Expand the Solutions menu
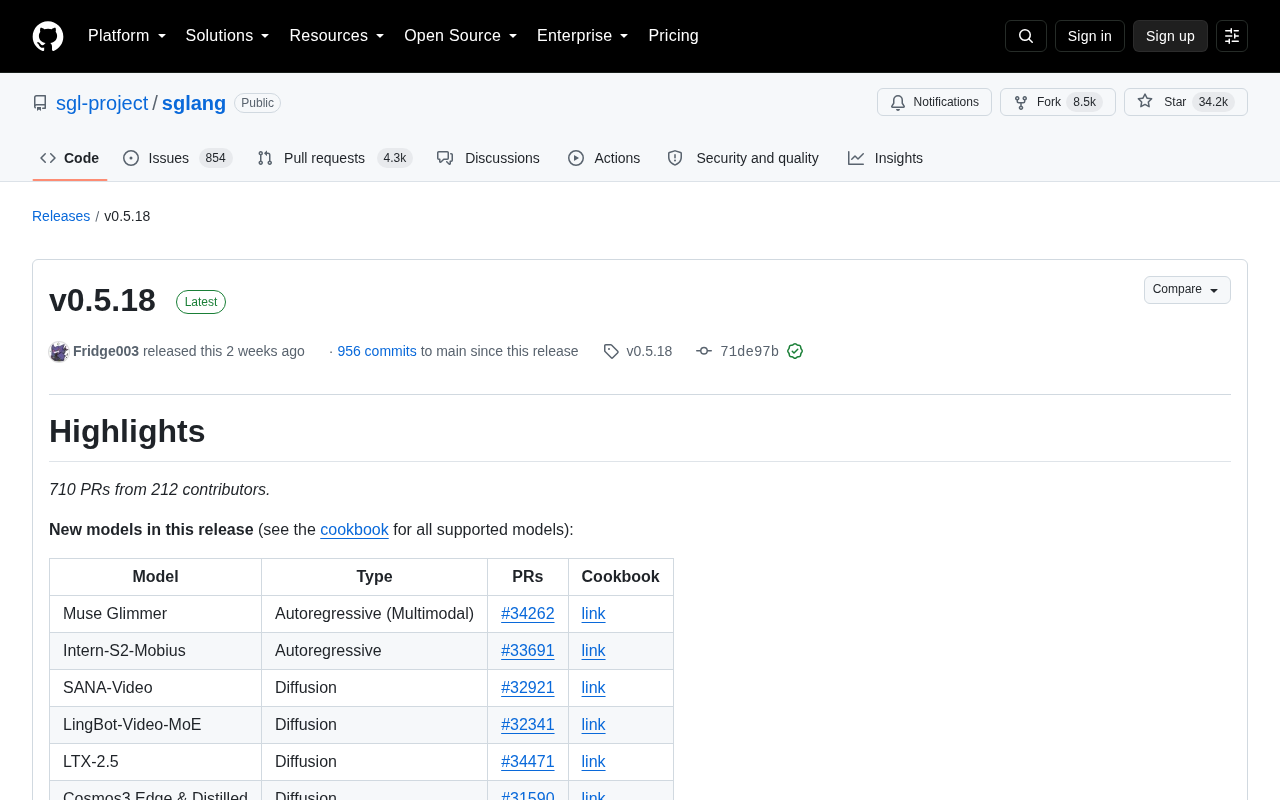 coord(228,36)
